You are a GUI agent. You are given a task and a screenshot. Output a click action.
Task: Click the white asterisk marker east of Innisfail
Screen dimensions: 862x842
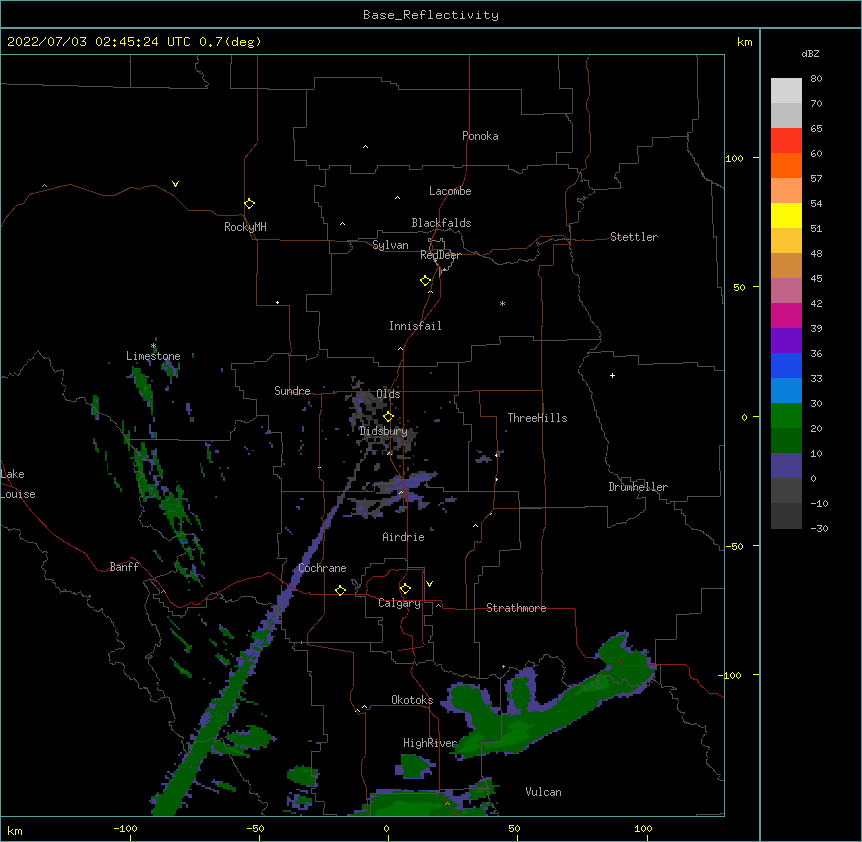tap(502, 304)
